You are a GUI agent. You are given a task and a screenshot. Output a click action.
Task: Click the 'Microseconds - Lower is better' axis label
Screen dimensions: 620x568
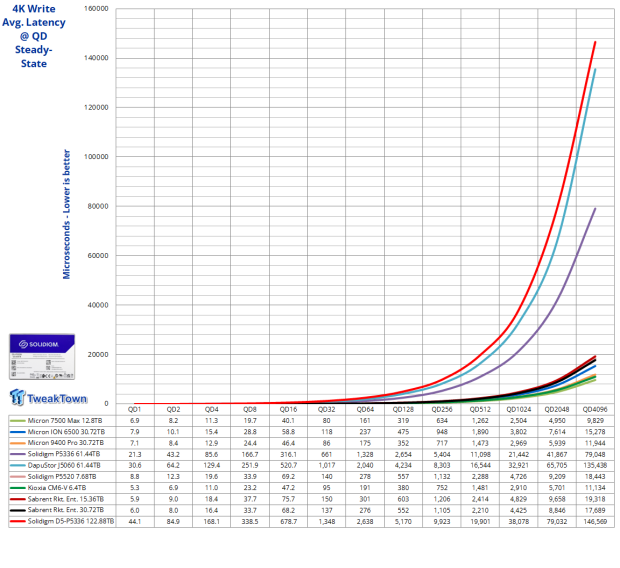[x=66, y=214]
